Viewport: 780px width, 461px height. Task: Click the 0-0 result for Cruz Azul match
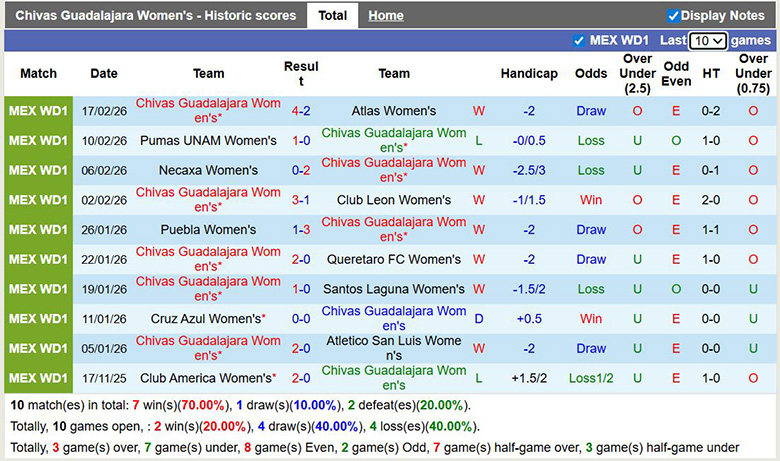[301, 319]
